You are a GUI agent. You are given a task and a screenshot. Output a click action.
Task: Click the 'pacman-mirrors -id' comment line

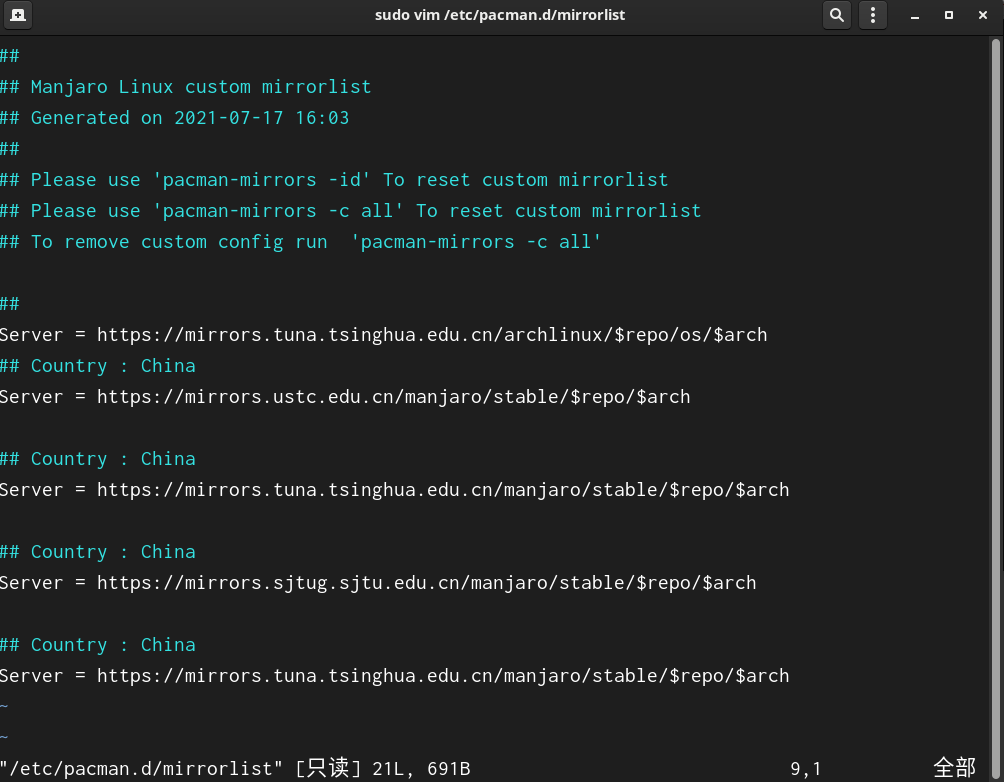(334, 180)
